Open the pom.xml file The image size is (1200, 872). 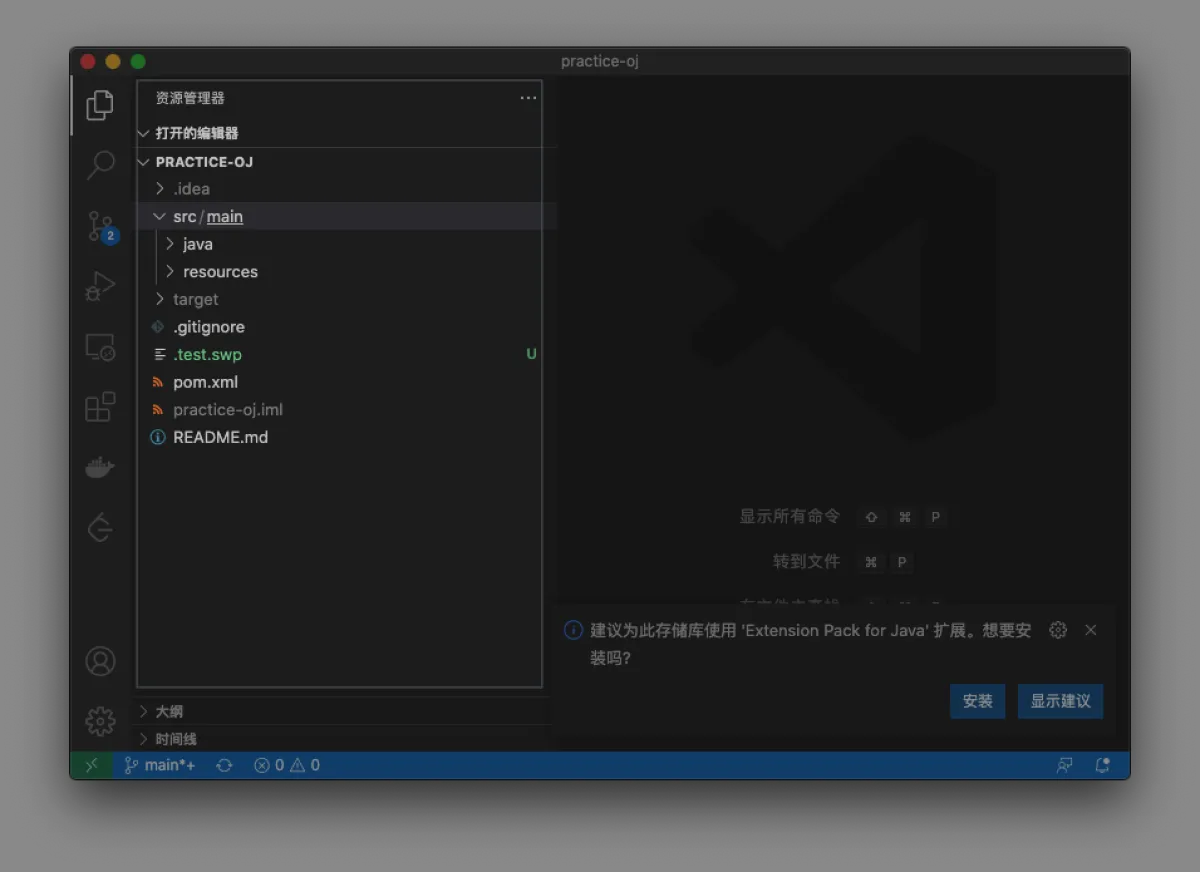[x=205, y=382]
